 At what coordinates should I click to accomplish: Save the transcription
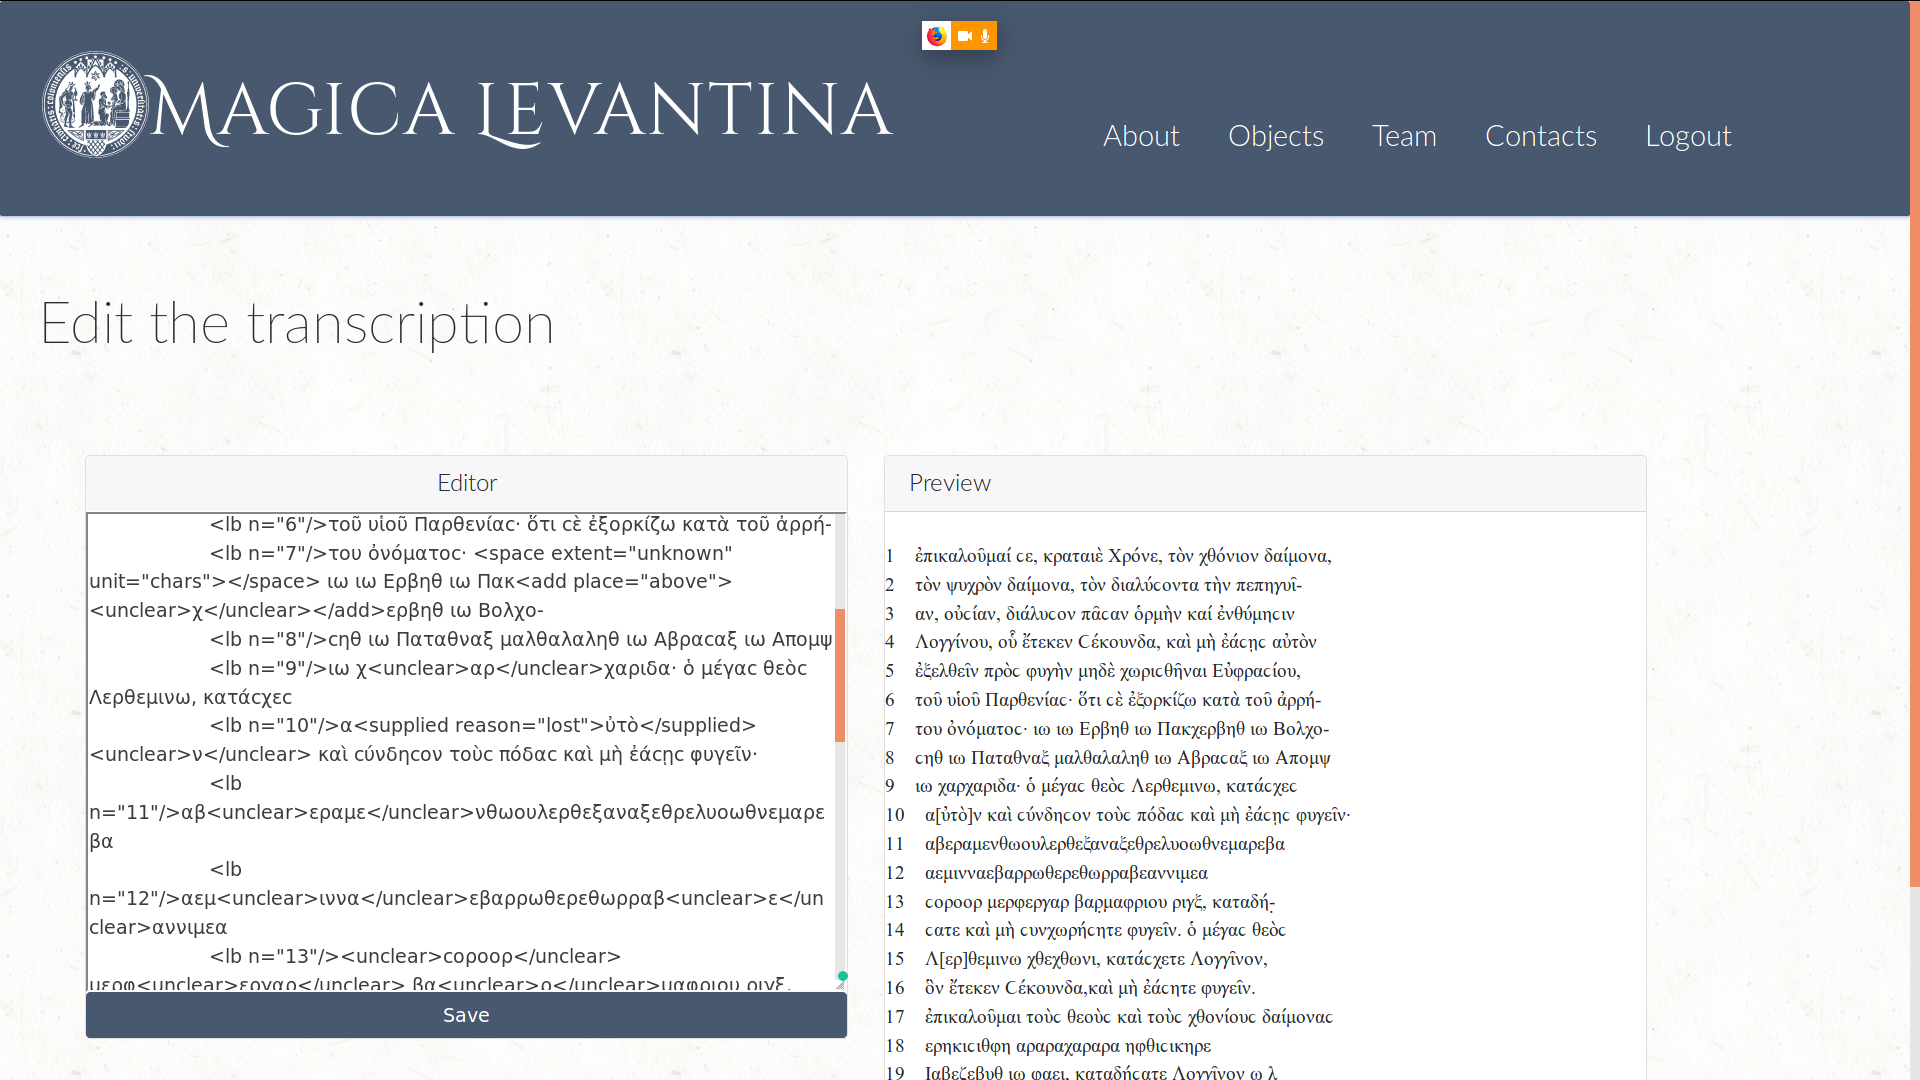[466, 1015]
